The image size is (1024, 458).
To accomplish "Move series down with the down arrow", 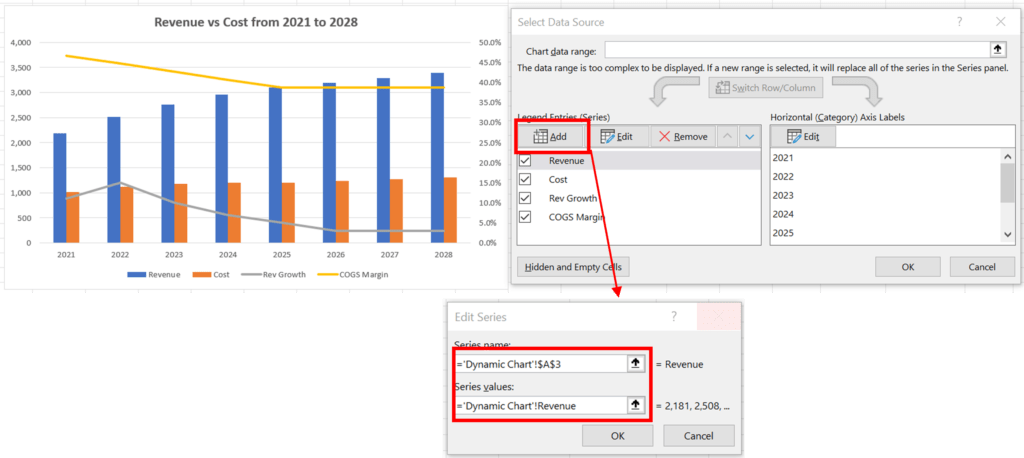I will pos(749,137).
